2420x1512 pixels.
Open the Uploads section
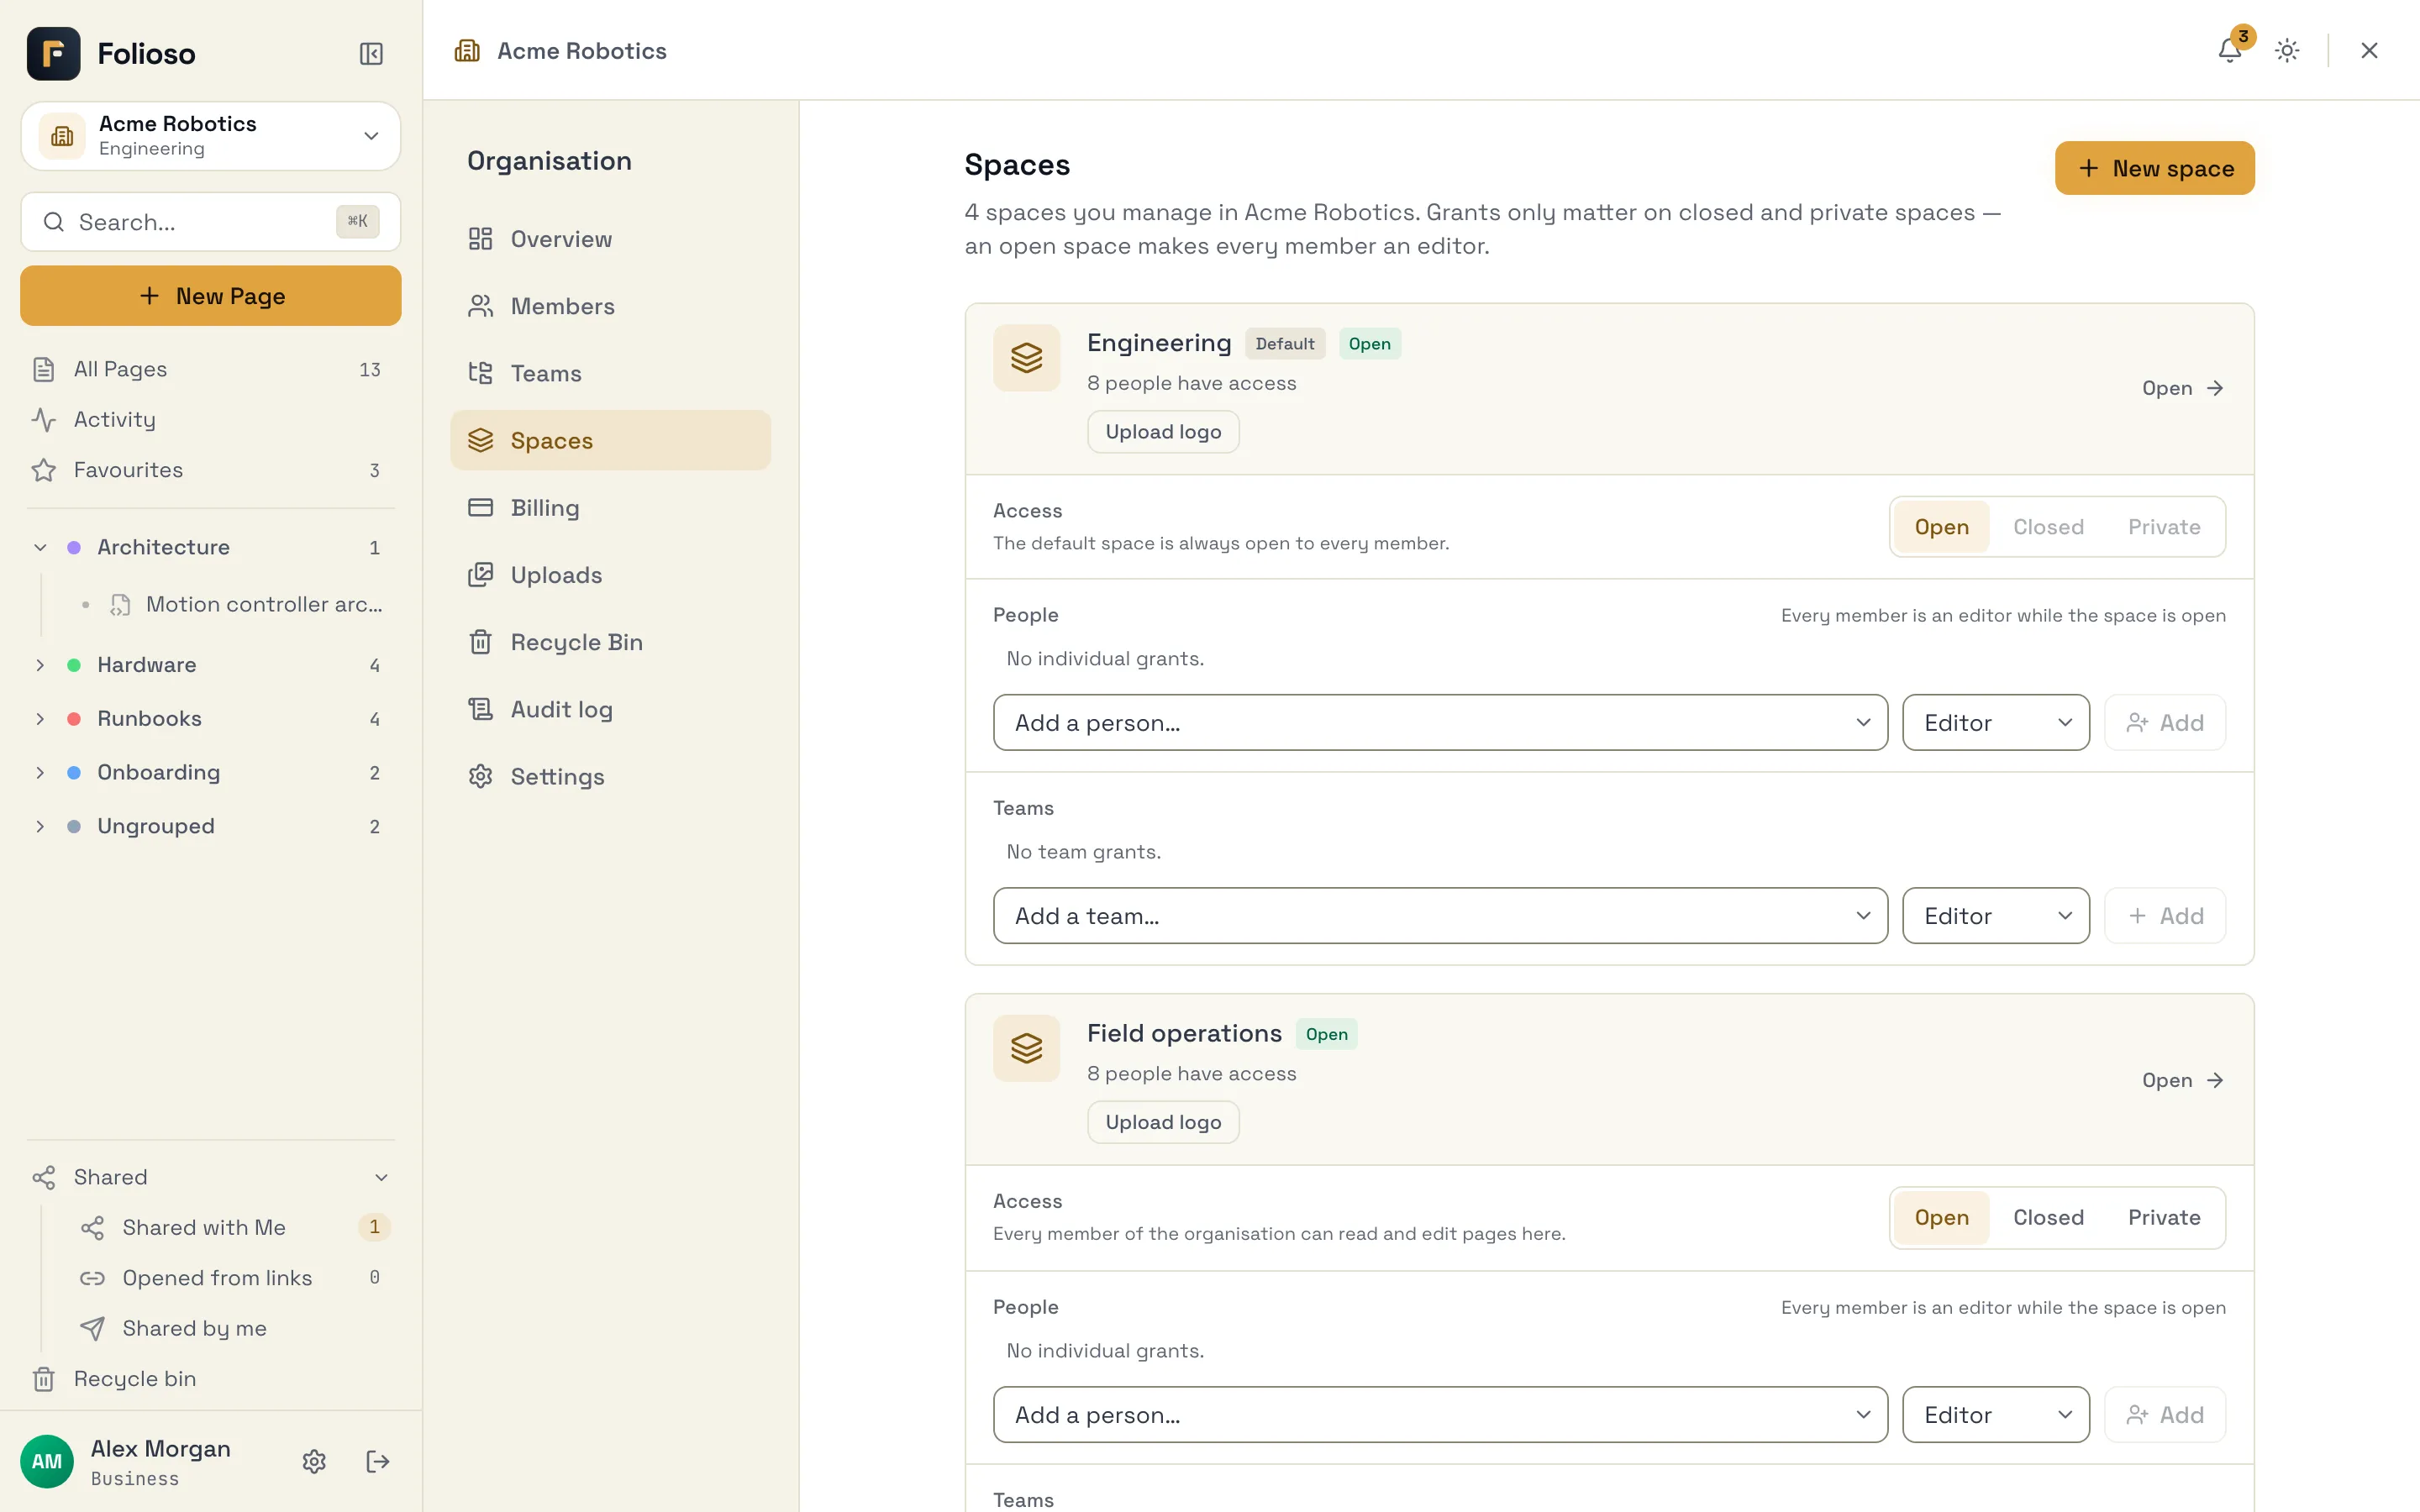[x=610, y=575]
